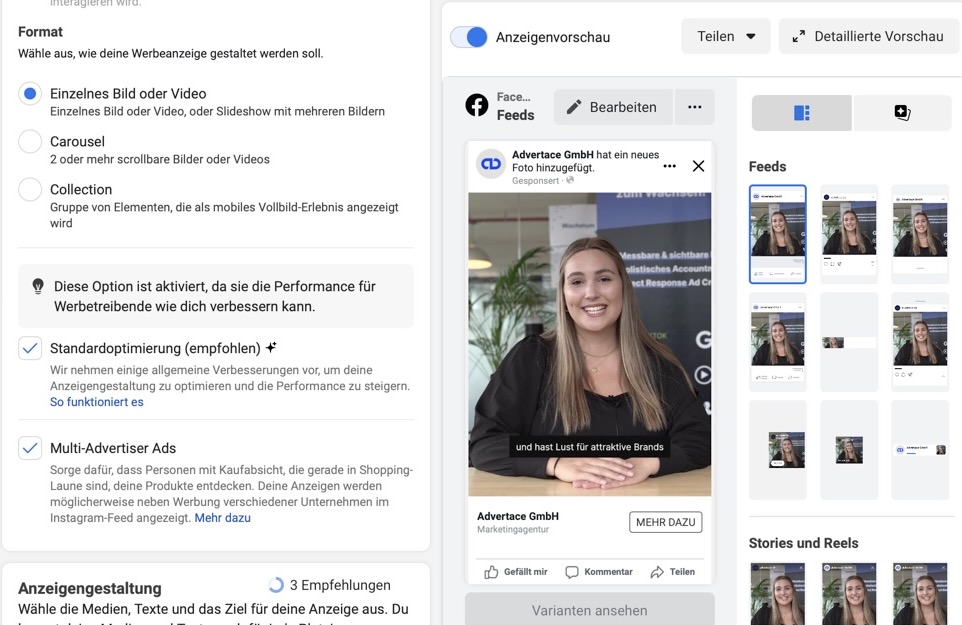This screenshot has height=625, width=962.
Task: Turn off the Anzeigenvorschau toggle
Action: (x=469, y=37)
